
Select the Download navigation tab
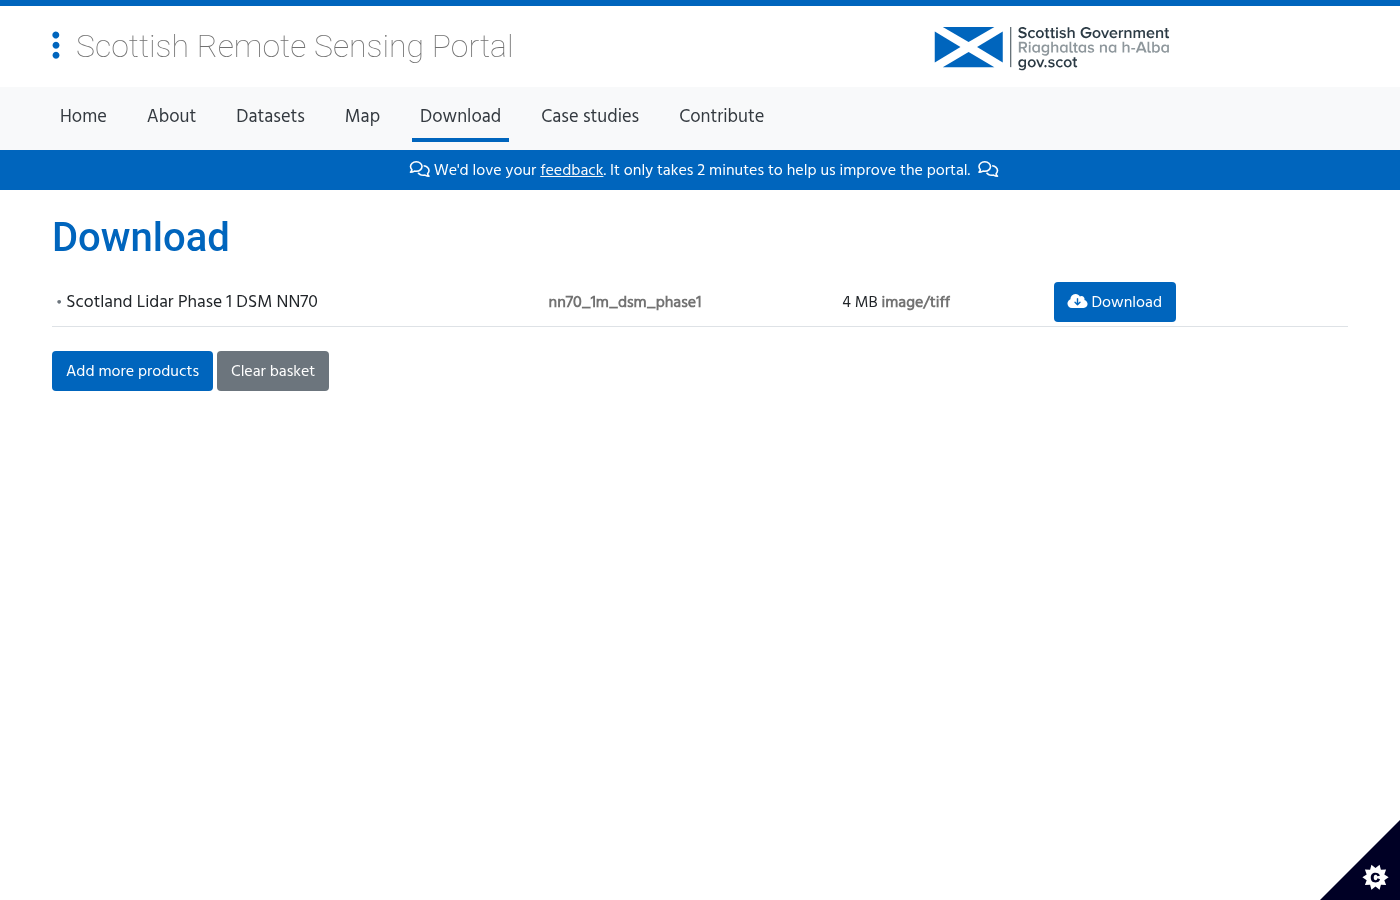(460, 116)
